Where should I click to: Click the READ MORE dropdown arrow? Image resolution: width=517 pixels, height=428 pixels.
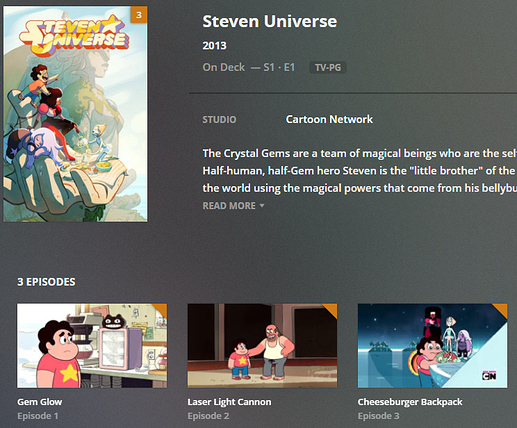coord(262,206)
